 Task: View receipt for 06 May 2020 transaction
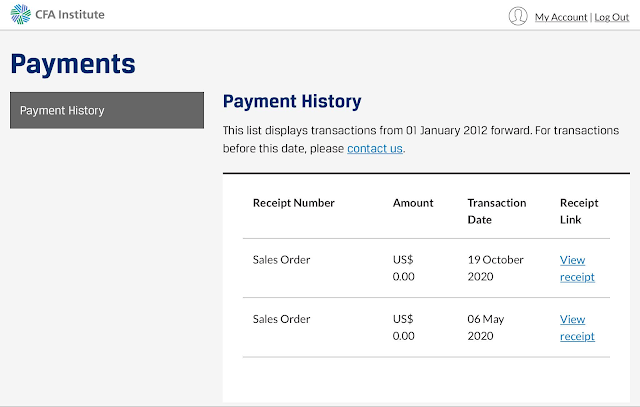tap(577, 327)
